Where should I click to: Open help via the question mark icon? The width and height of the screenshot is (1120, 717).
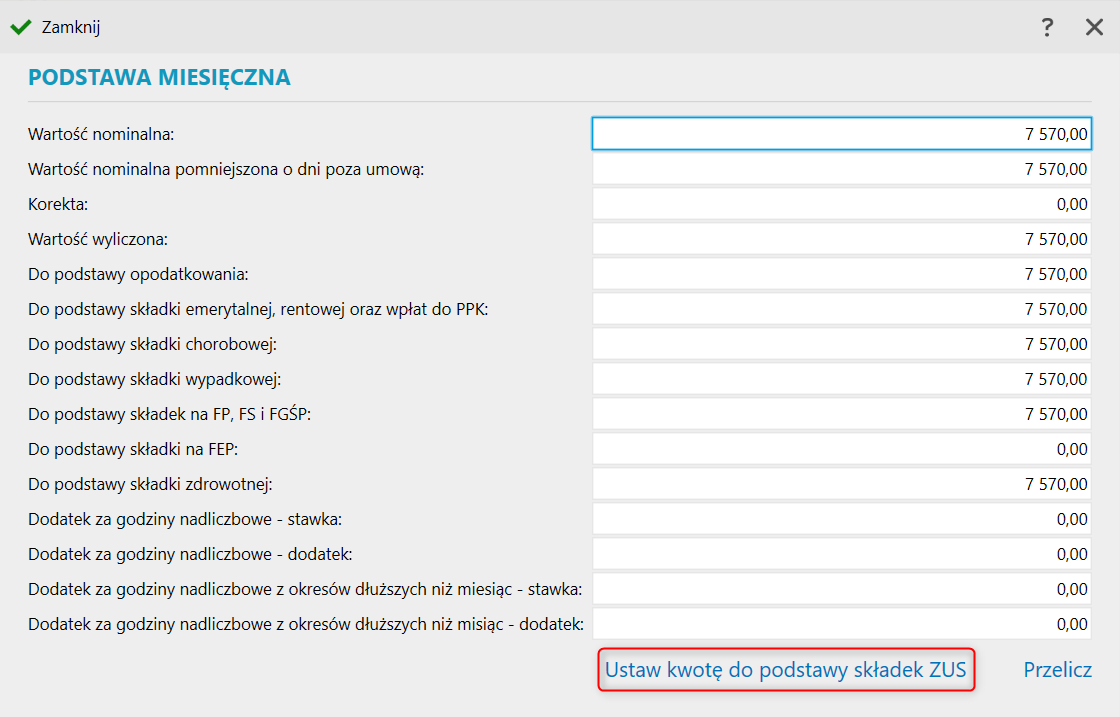[1047, 27]
